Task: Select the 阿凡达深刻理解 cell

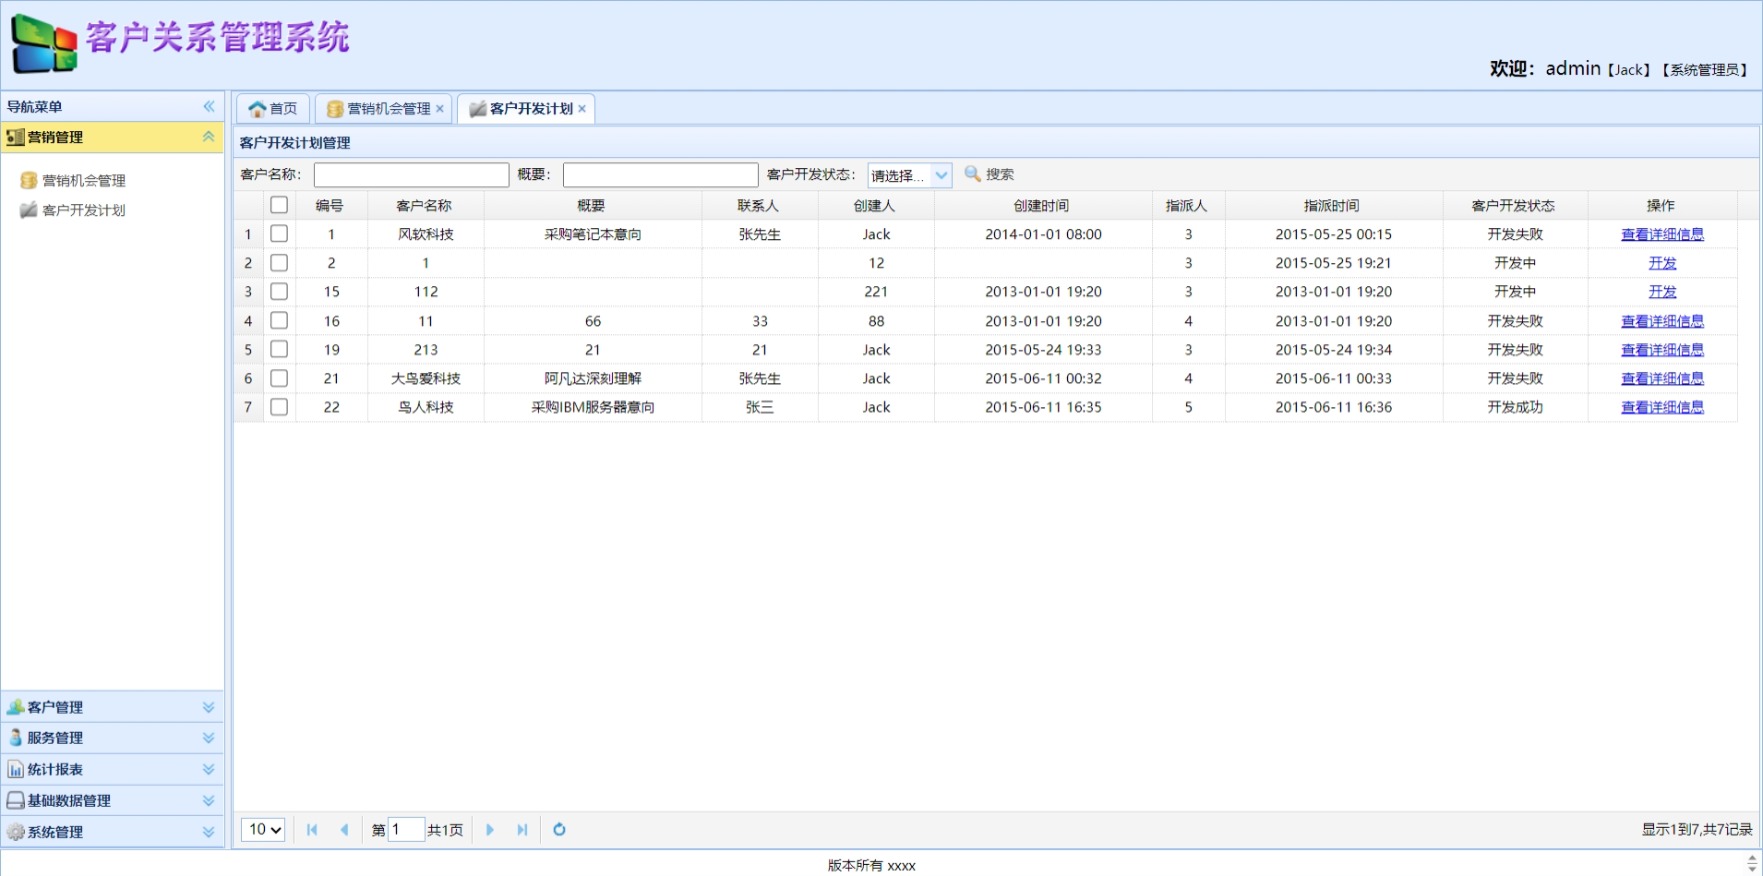Action: [x=593, y=378]
